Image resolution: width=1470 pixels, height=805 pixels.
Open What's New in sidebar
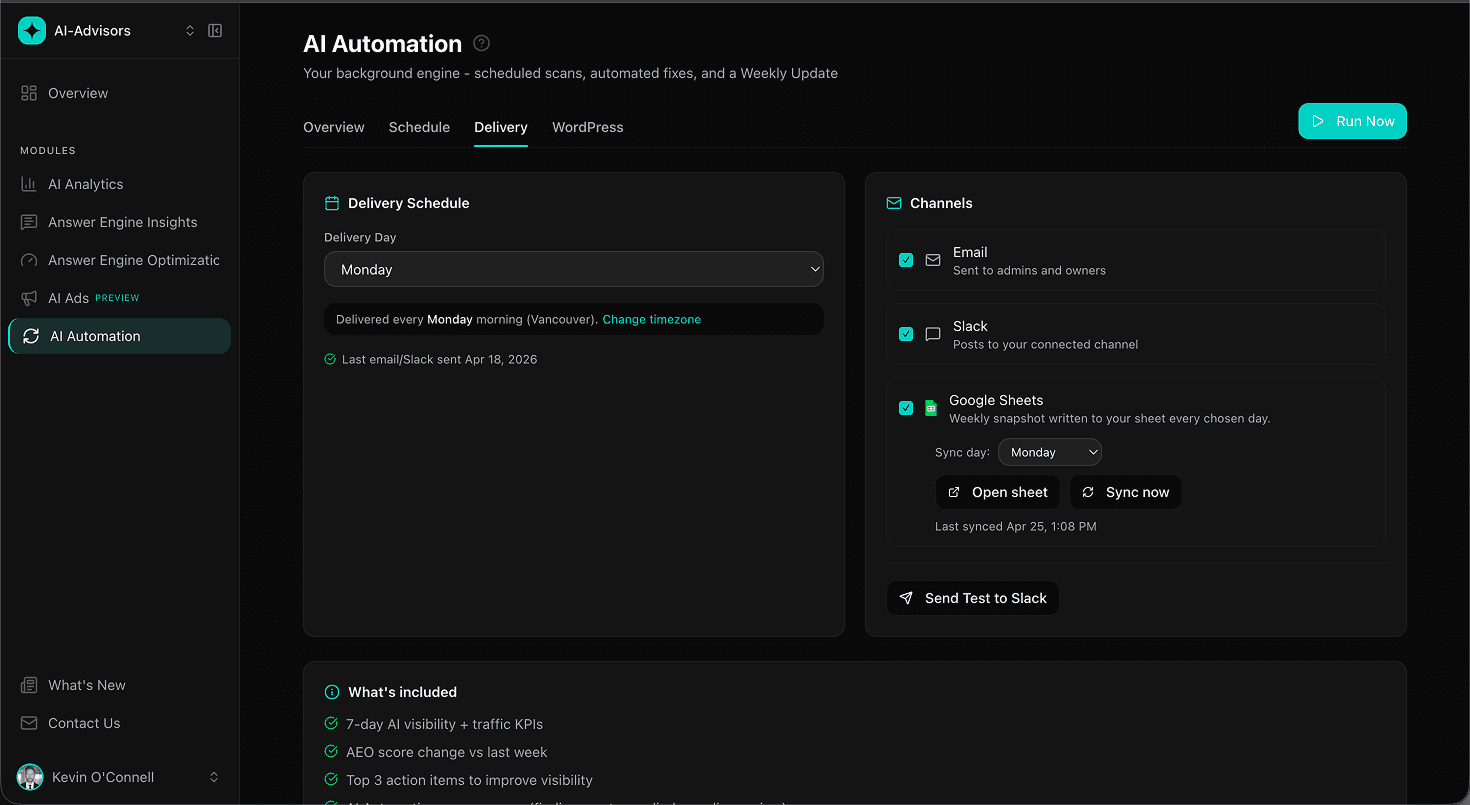119,685
